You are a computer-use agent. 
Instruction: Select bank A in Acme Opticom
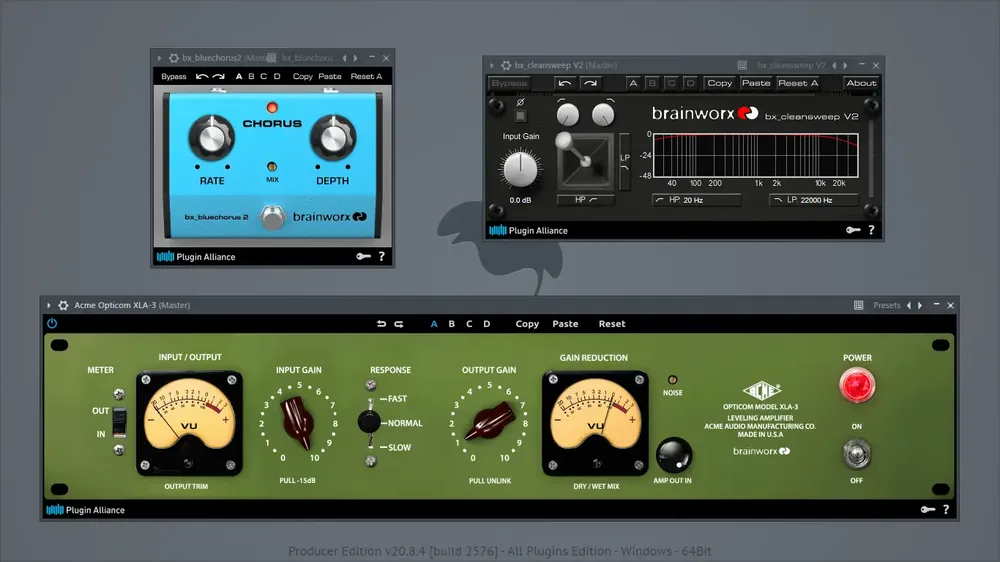tap(434, 324)
